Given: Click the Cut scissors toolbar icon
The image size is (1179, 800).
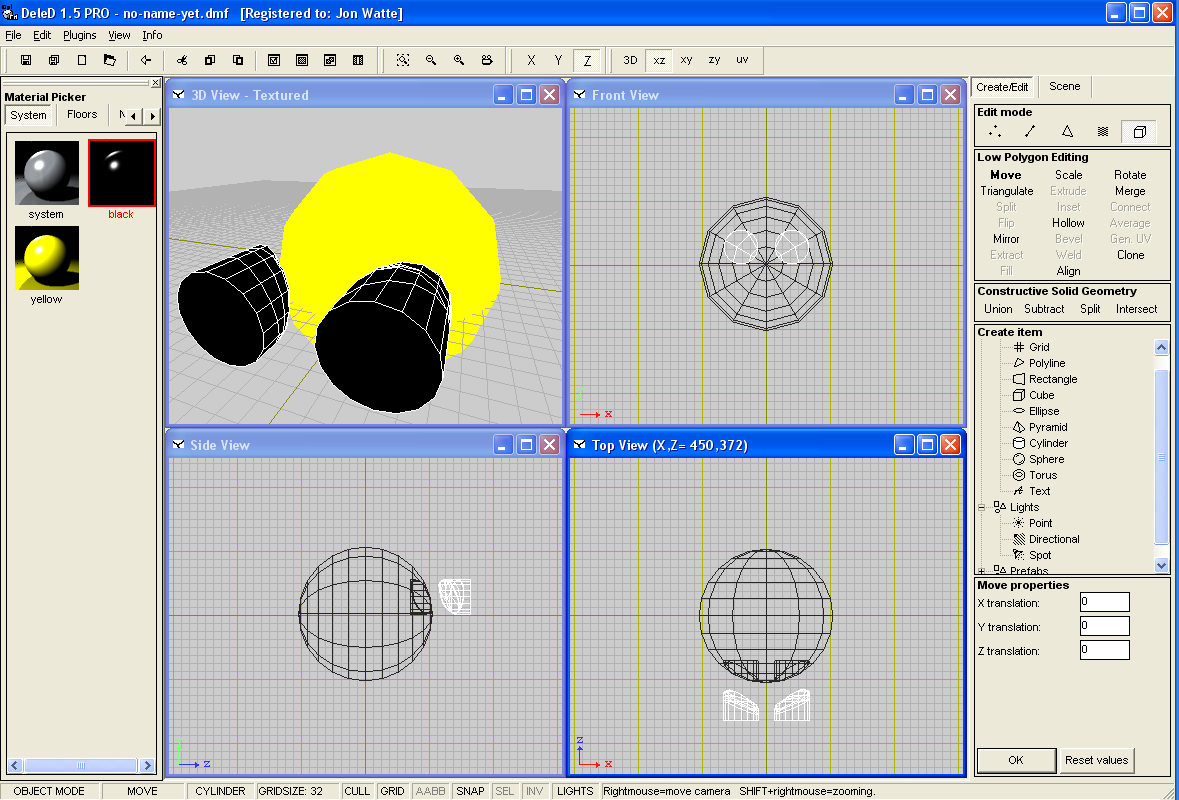Looking at the screenshot, I should (182, 60).
